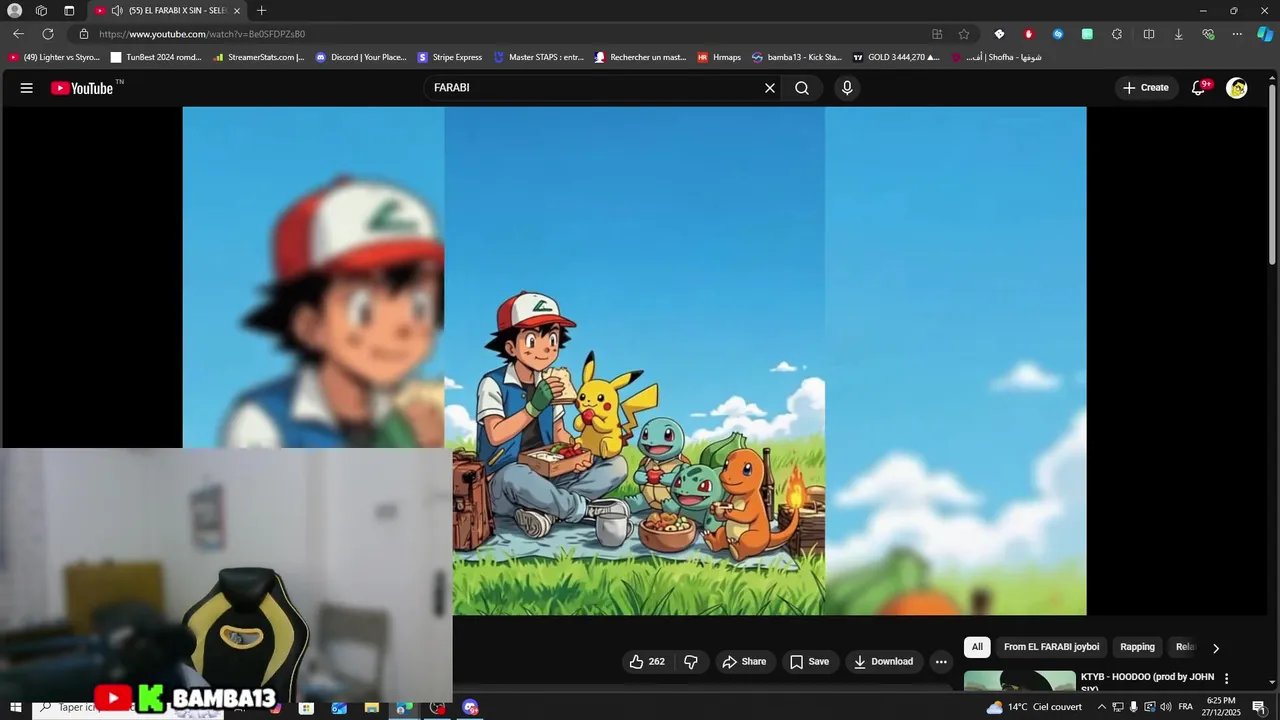Image resolution: width=1280 pixels, height=720 pixels.
Task: Like the video with 262 likes
Action: click(646, 661)
